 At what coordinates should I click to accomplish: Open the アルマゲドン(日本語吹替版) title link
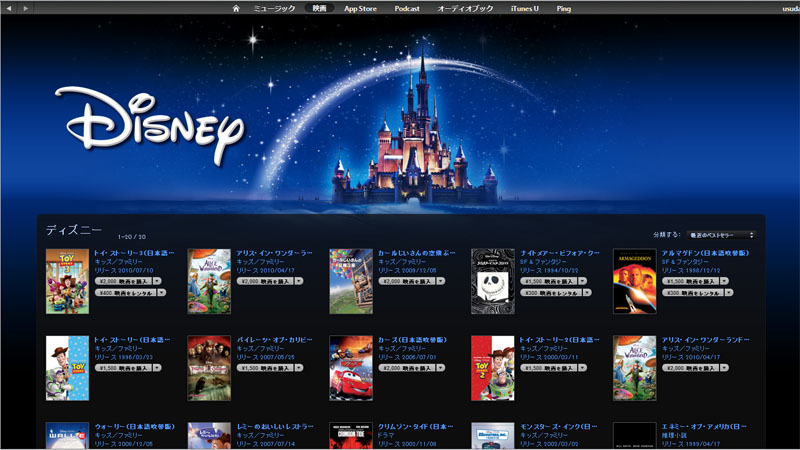(706, 253)
